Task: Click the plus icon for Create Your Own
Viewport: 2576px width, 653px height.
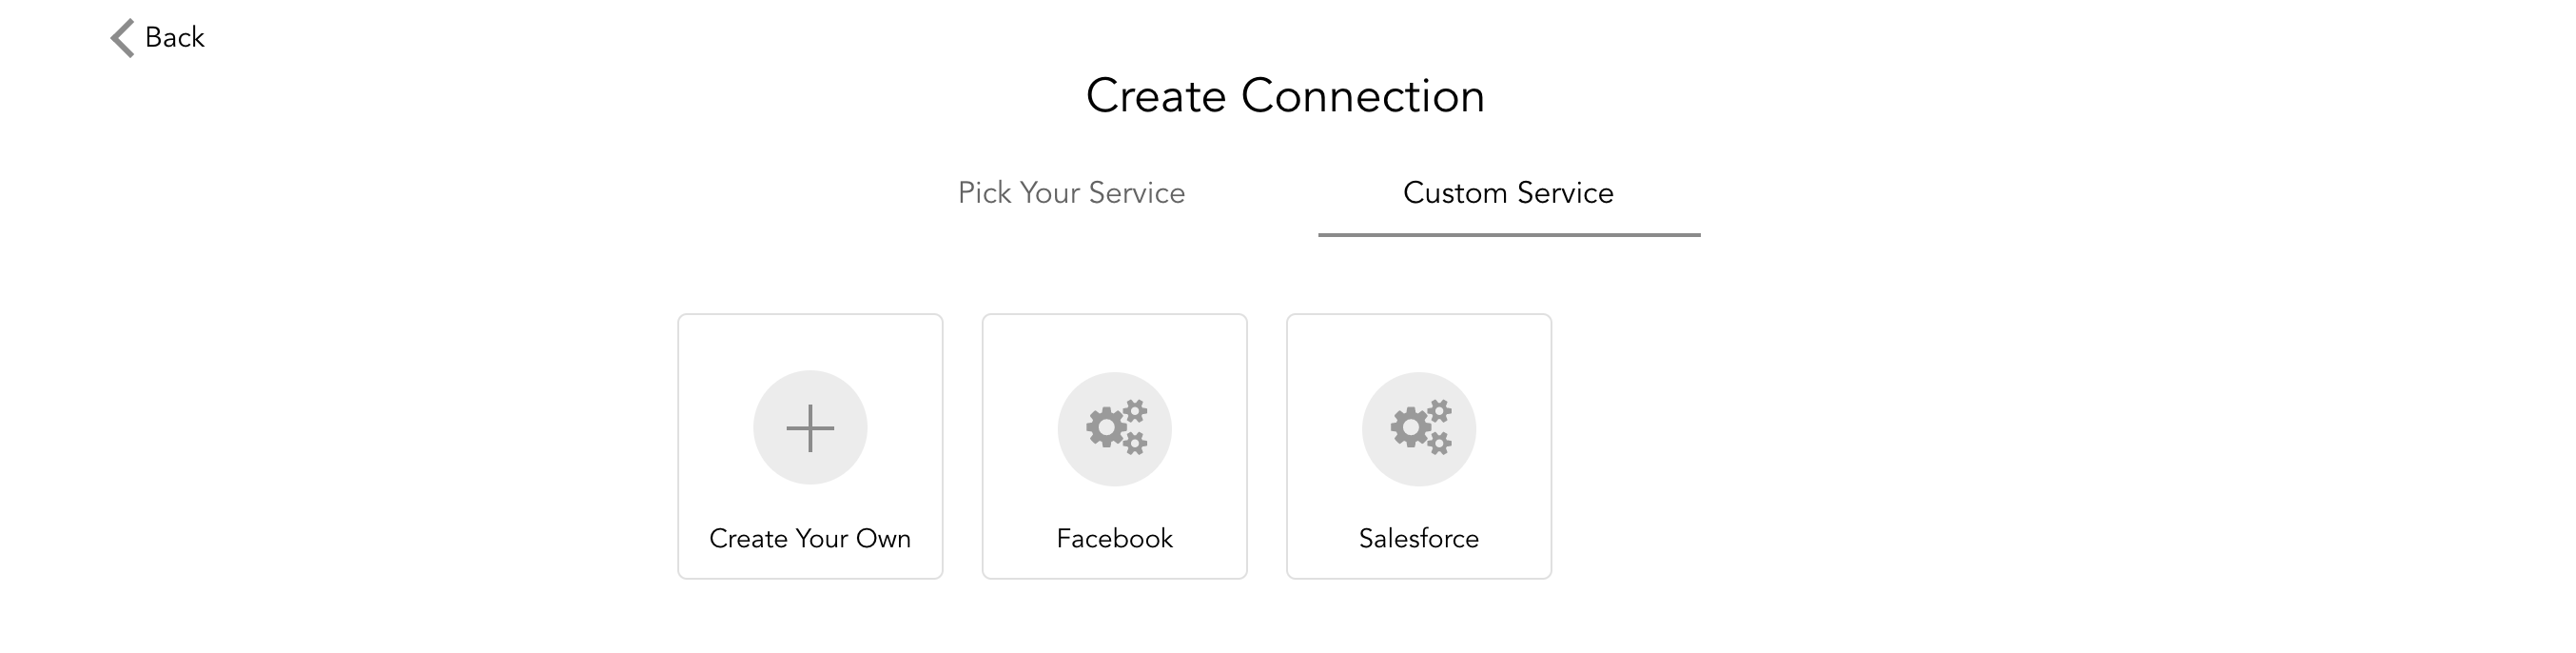Action: pos(810,429)
